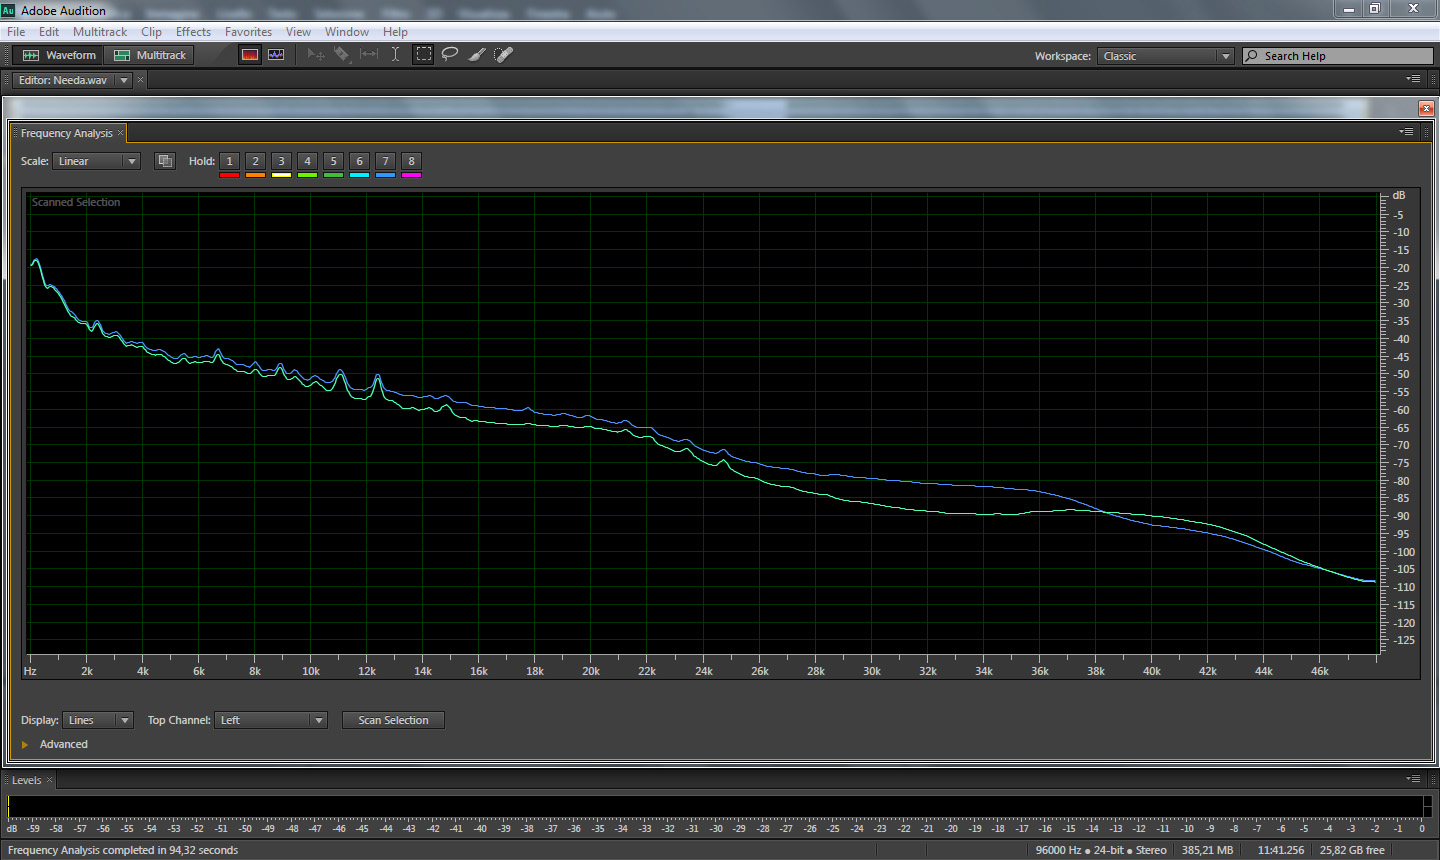Image resolution: width=1440 pixels, height=860 pixels.
Task: Open the Effects menu
Action: (193, 32)
